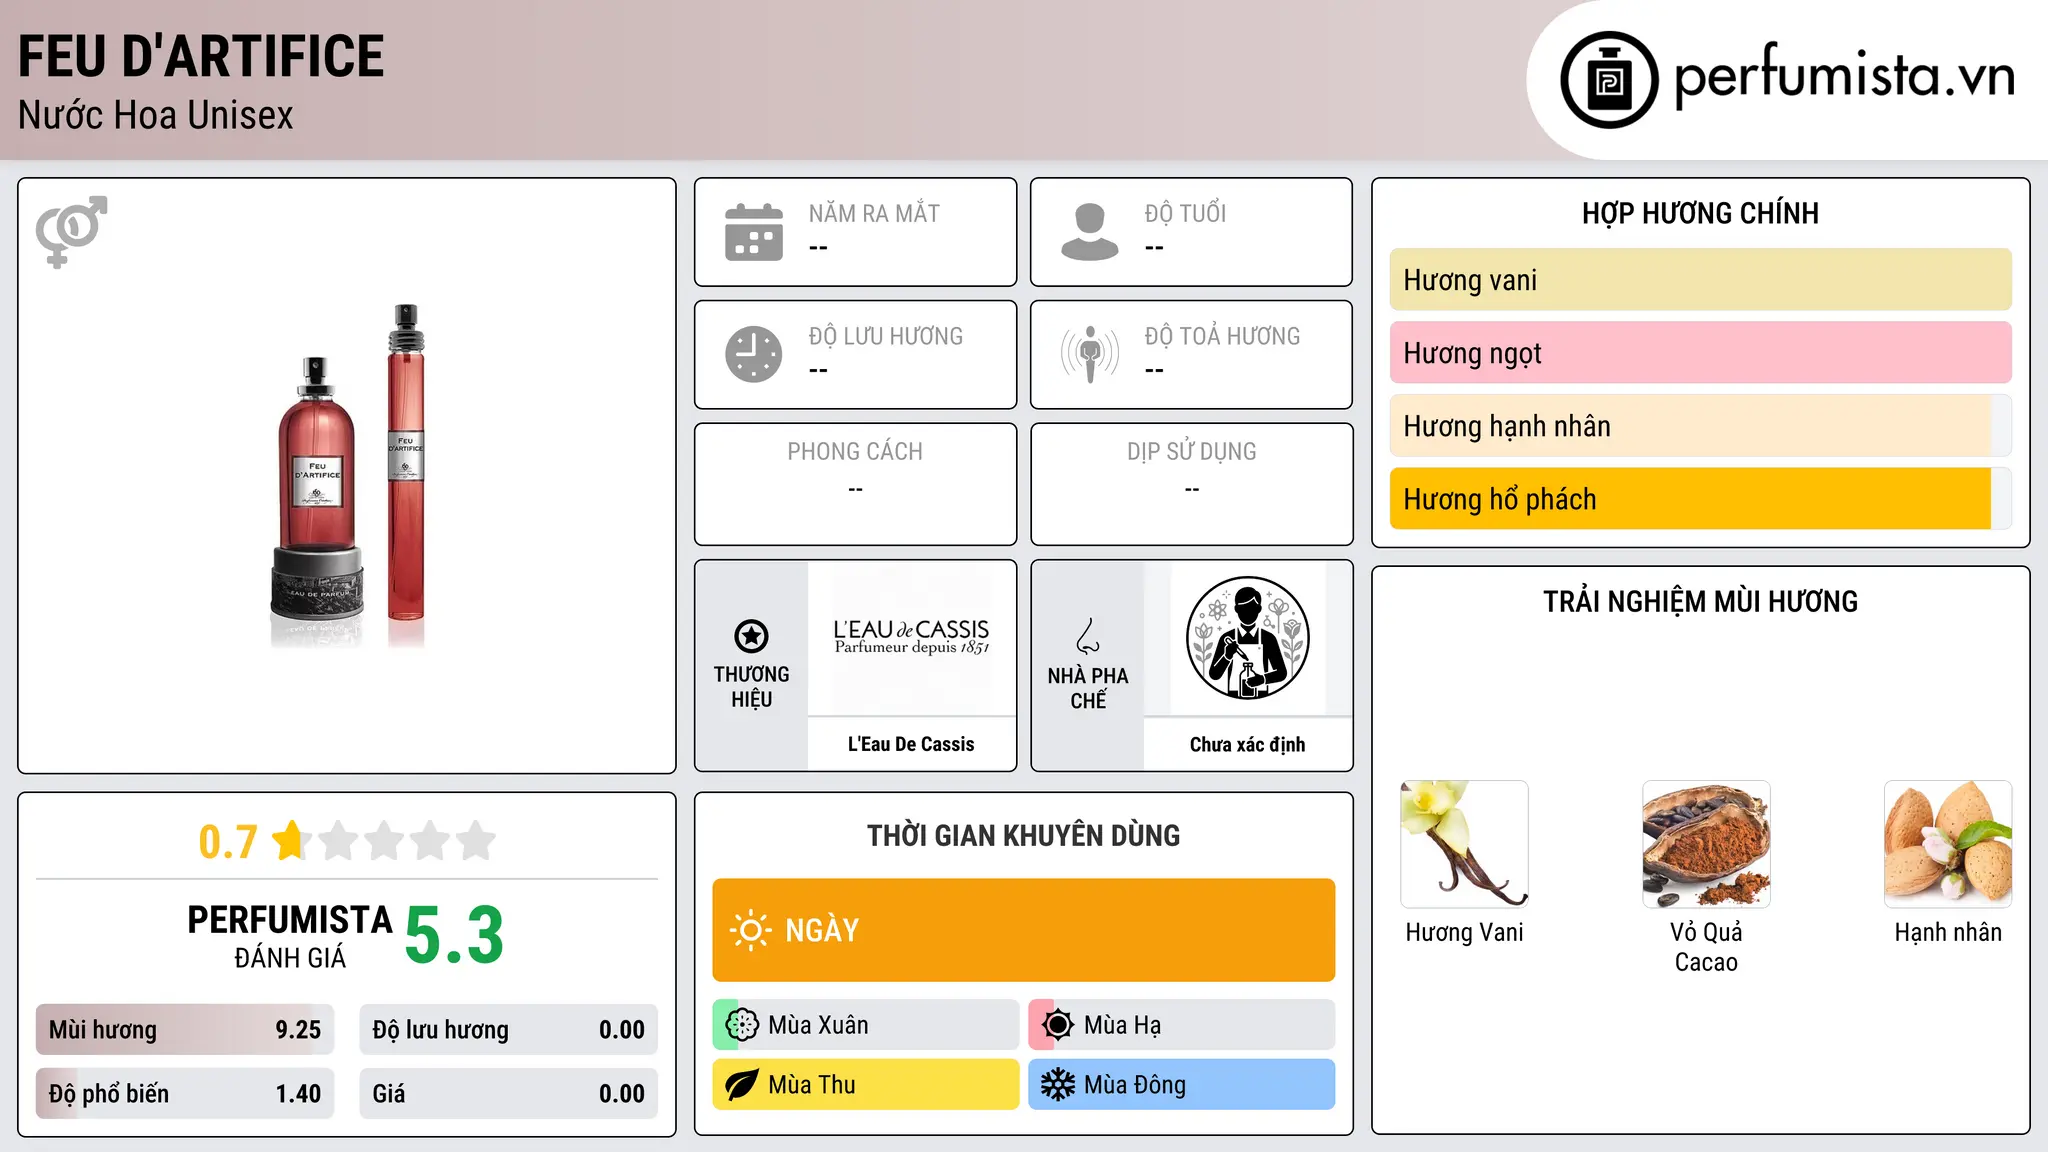Viewport: 2048px width, 1152px height.
Task: Click the 0.7 user rating value
Action: click(x=228, y=842)
